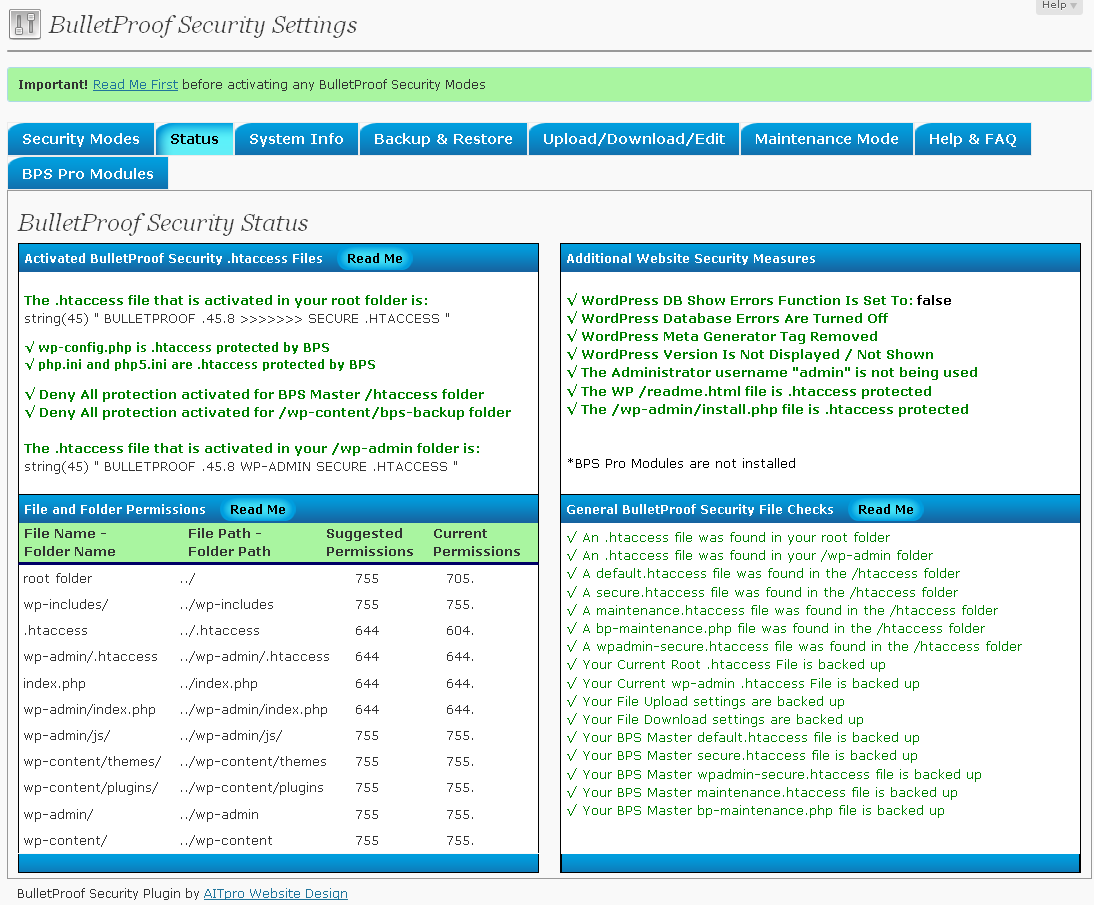
Task: Click the 'File Path - Folder Path' column header
Action: coord(229,542)
